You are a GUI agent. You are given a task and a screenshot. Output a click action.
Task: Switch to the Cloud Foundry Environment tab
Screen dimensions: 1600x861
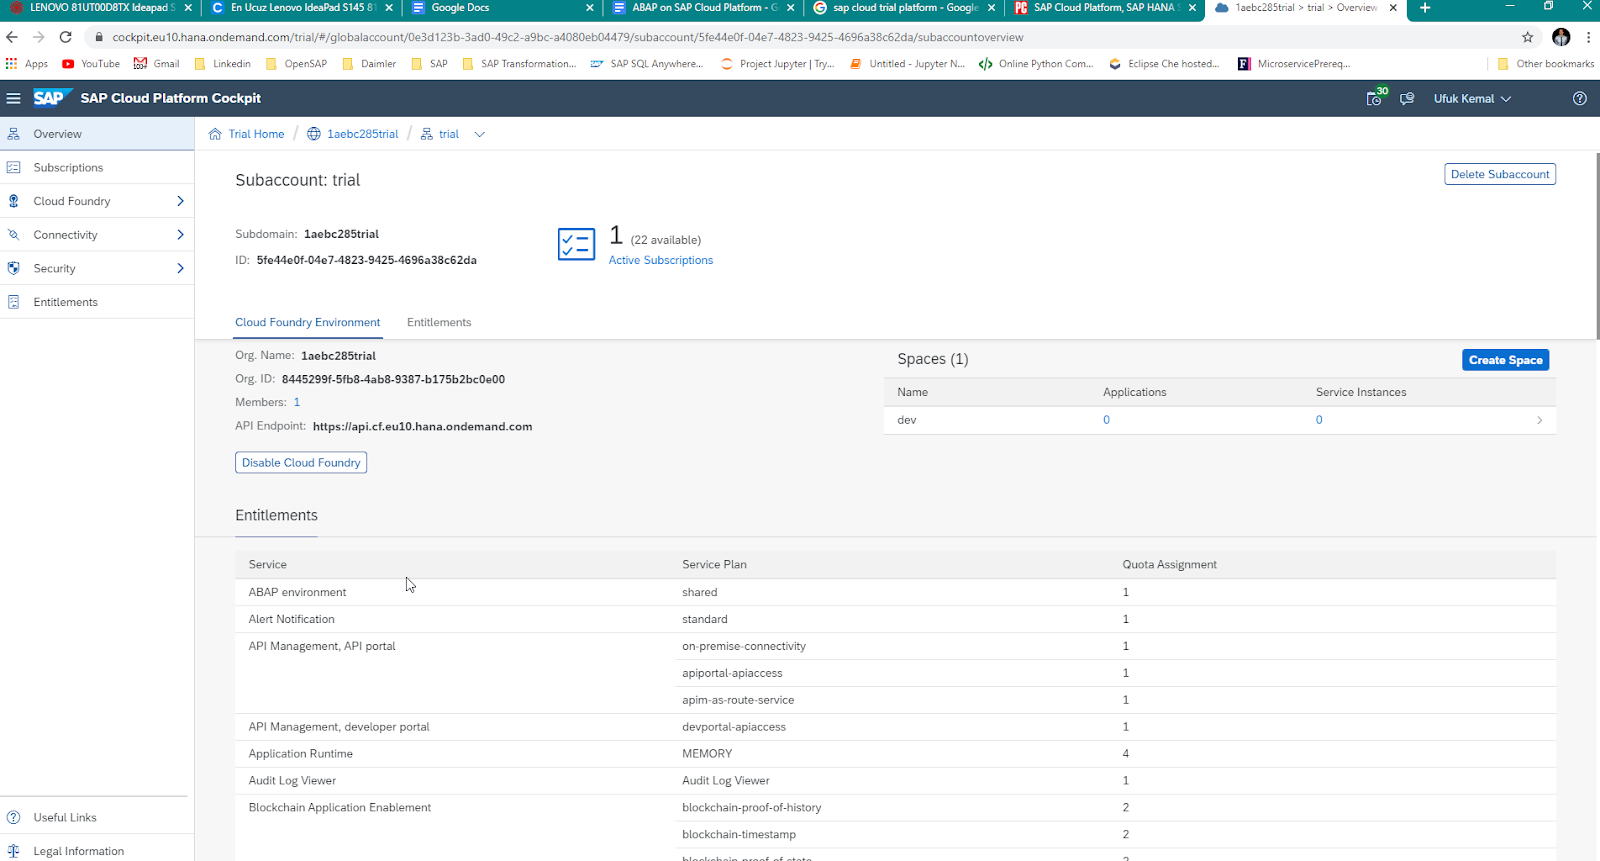point(308,322)
